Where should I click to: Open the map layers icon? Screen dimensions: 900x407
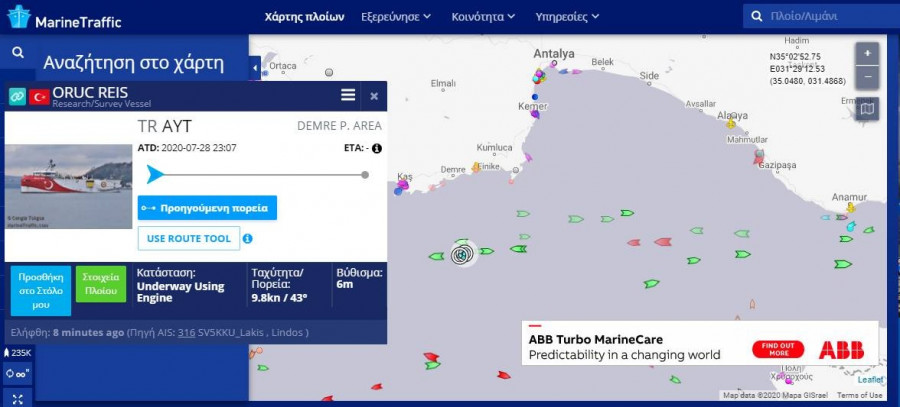point(867,108)
